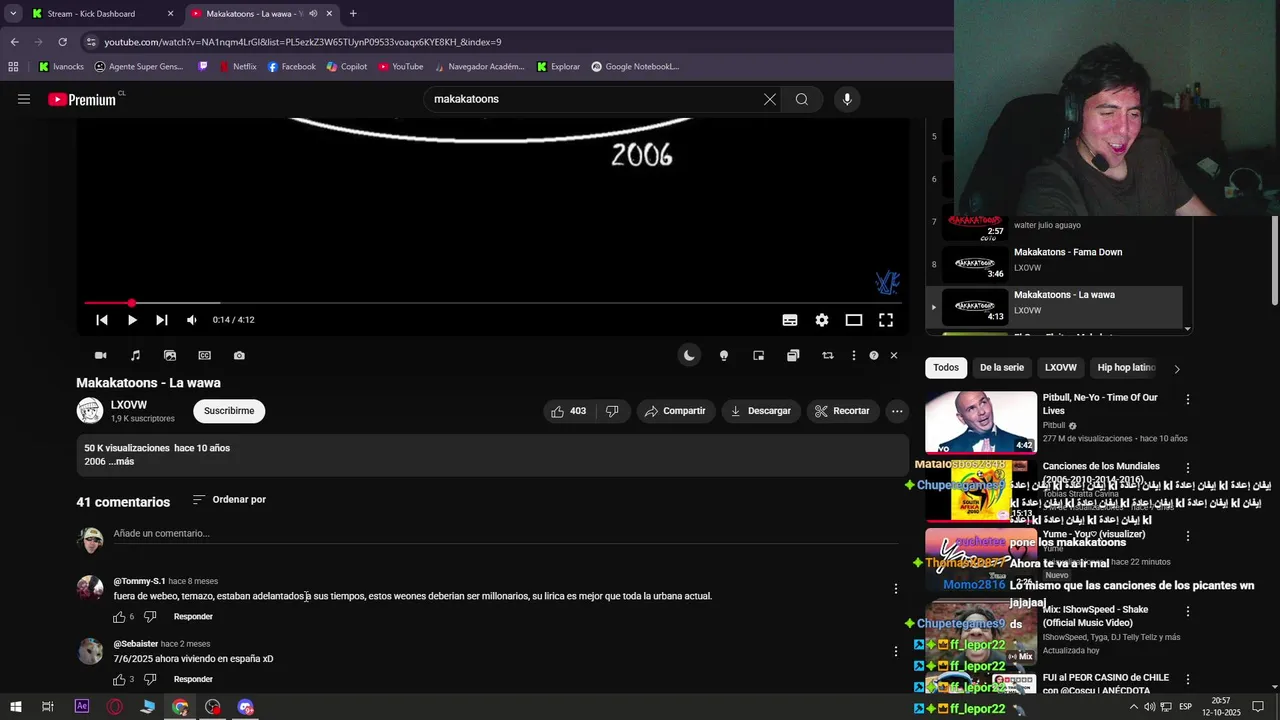Viewport: 1280px width, 720px height.
Task: Open the YouTube hamburger guide menu
Action: tap(24, 99)
